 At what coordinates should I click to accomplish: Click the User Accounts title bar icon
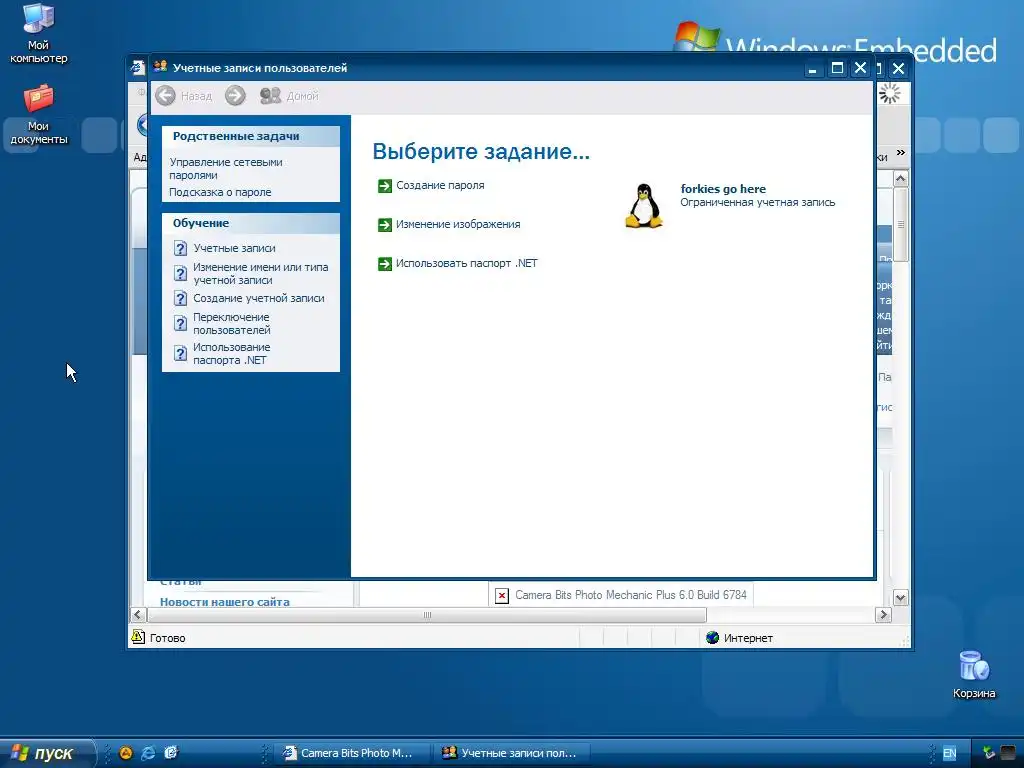coord(160,67)
